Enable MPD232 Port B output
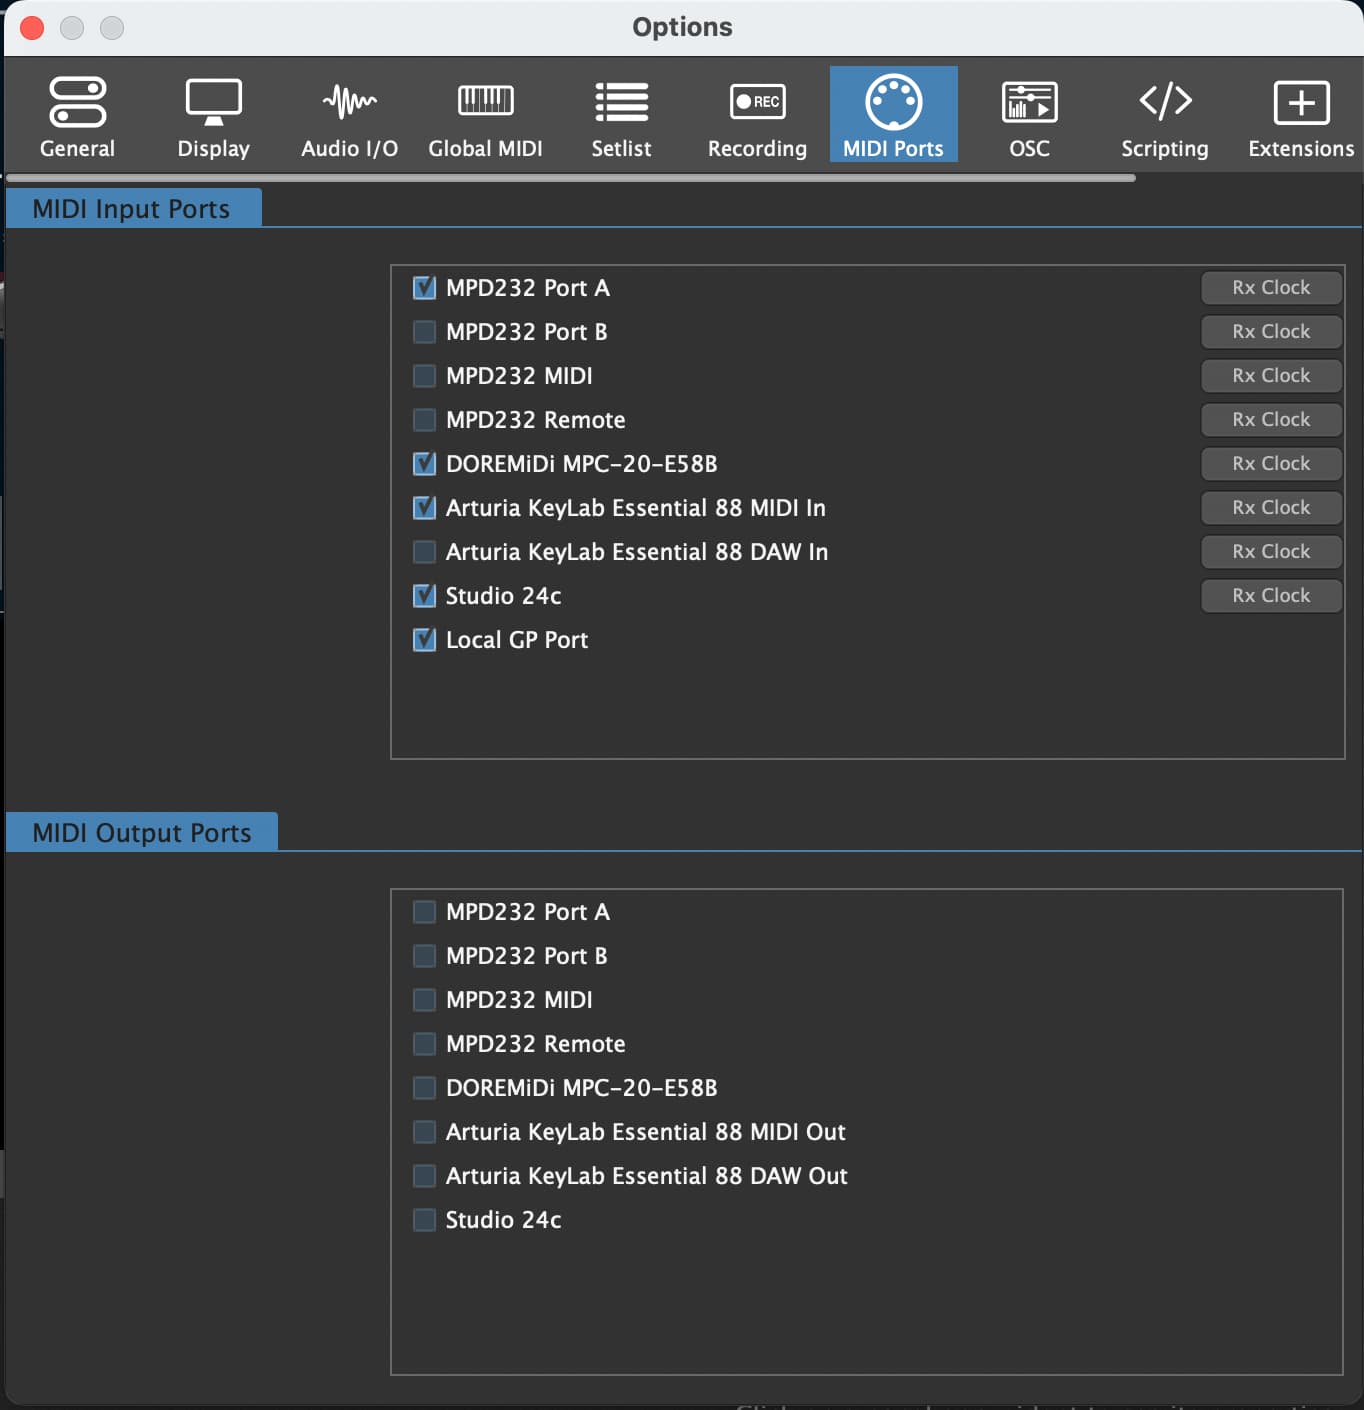Viewport: 1364px width, 1410px height. 424,956
